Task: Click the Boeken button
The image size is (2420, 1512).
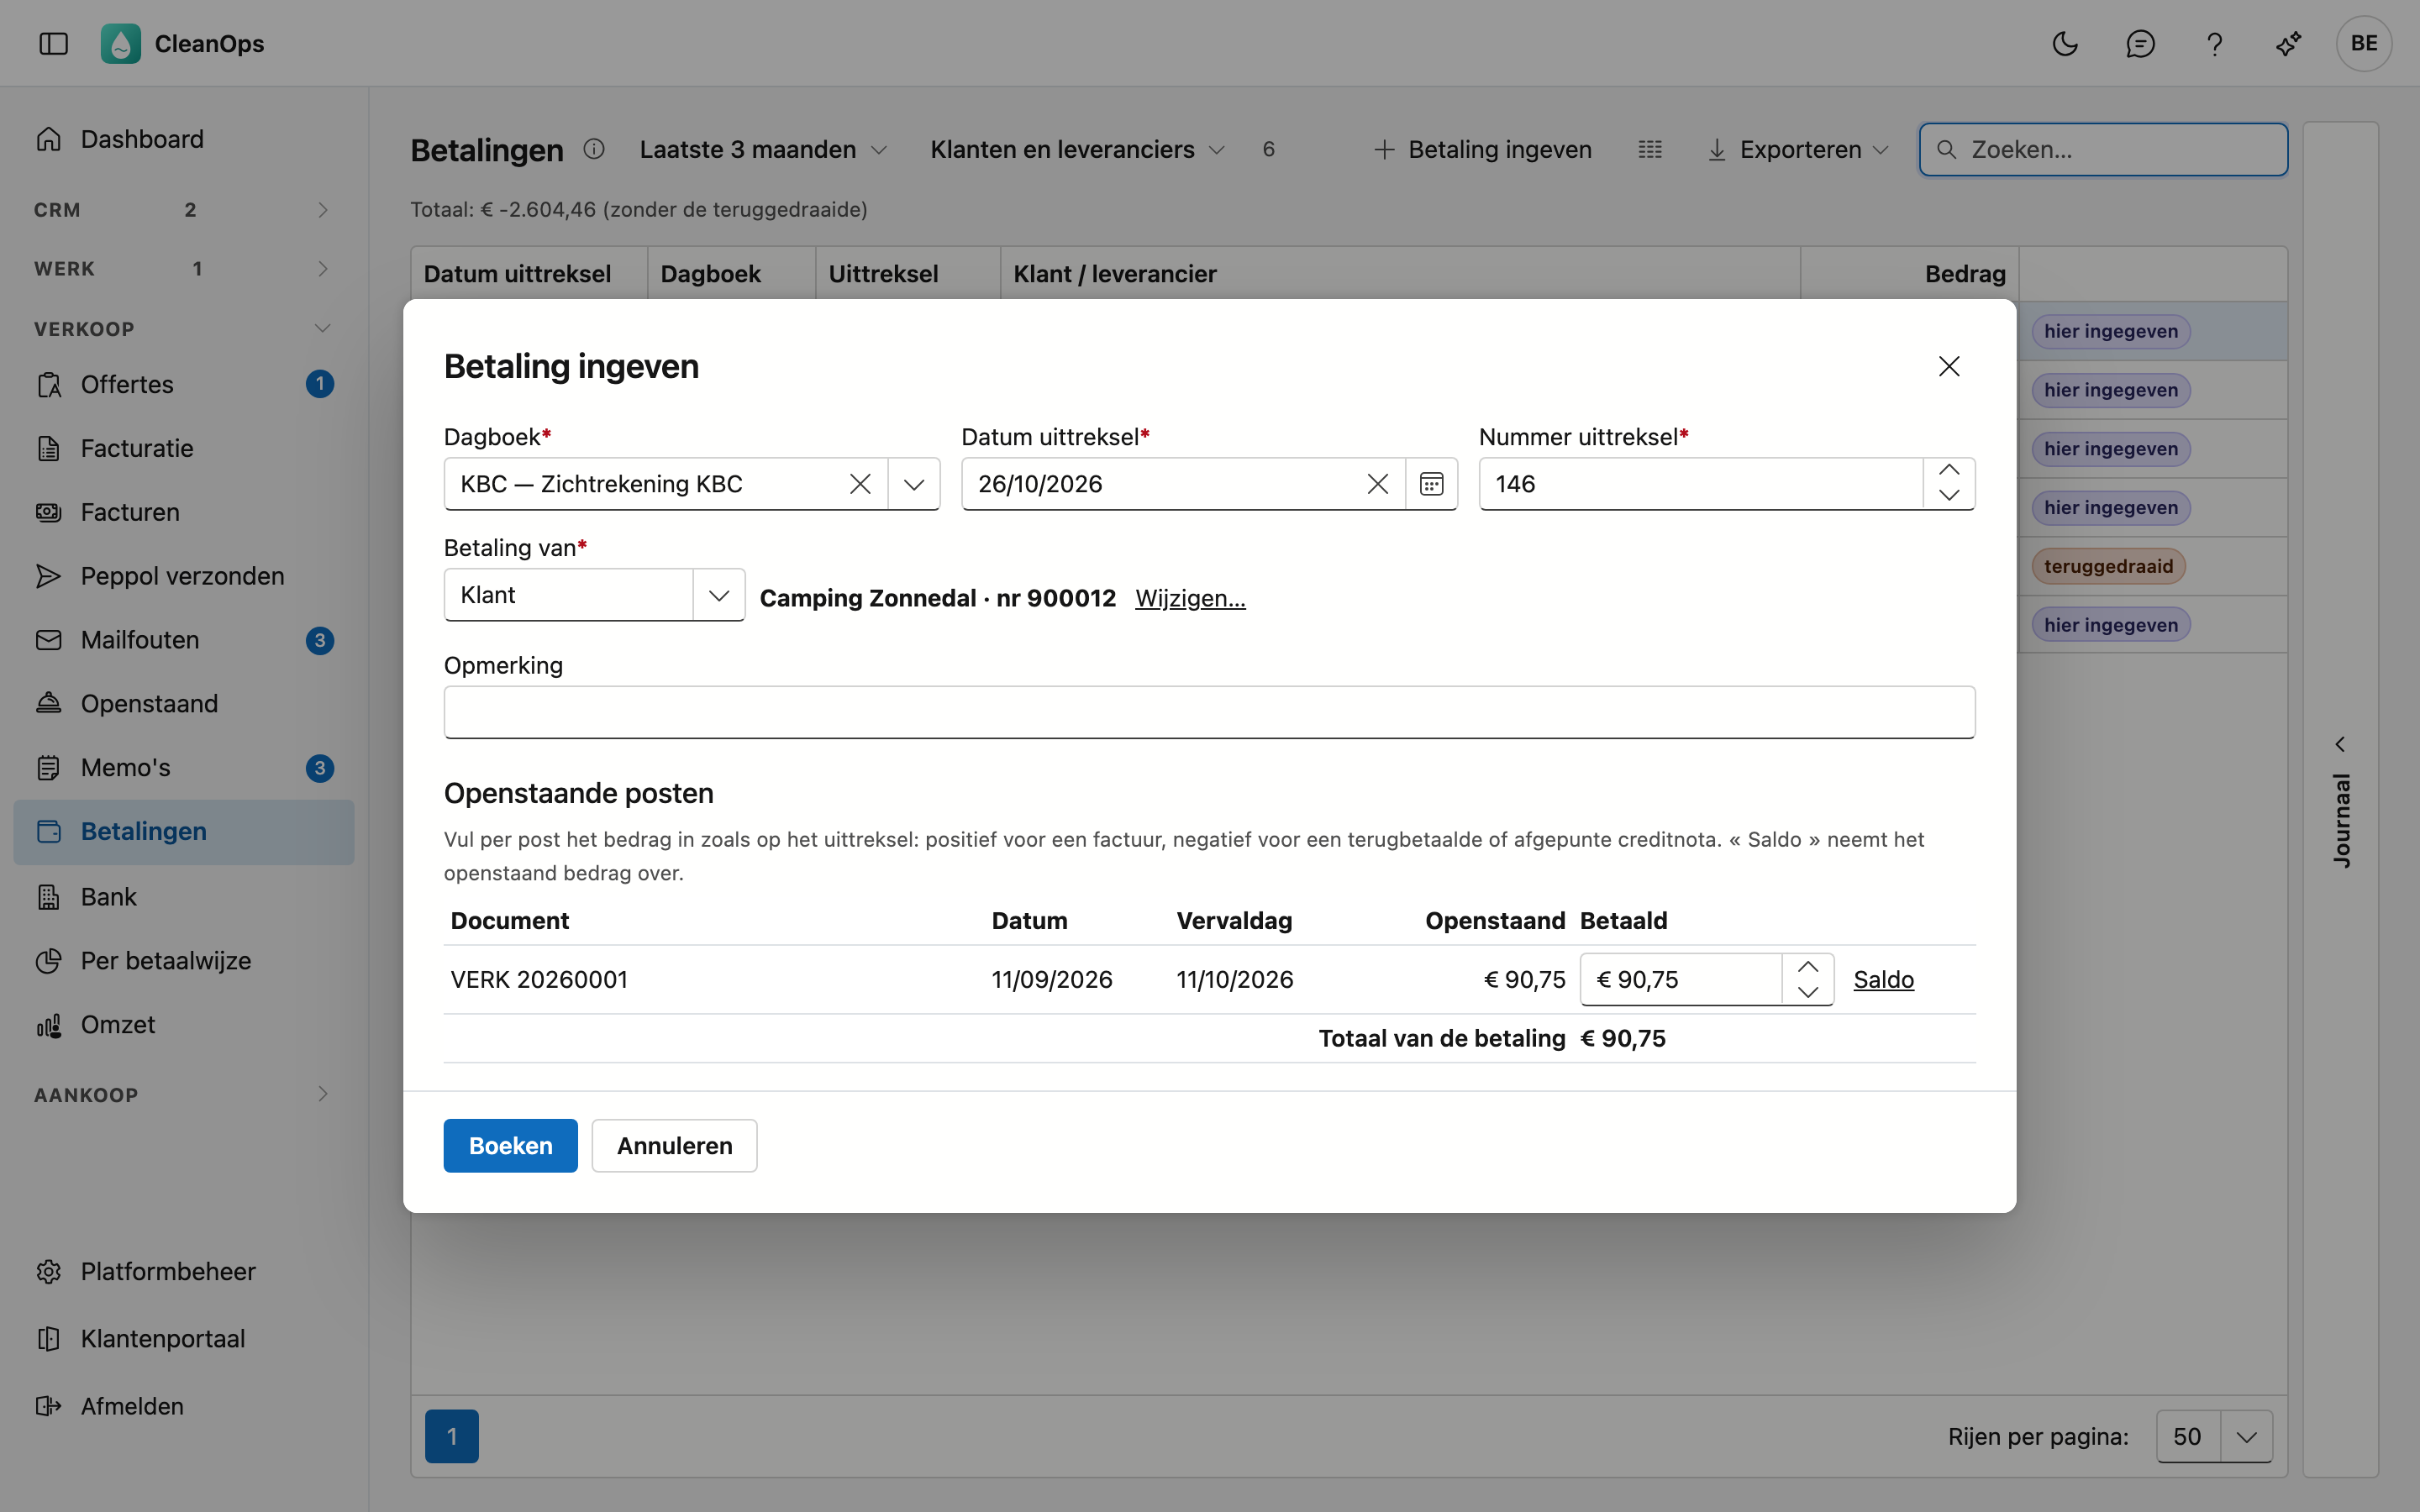Action: pyautogui.click(x=510, y=1145)
